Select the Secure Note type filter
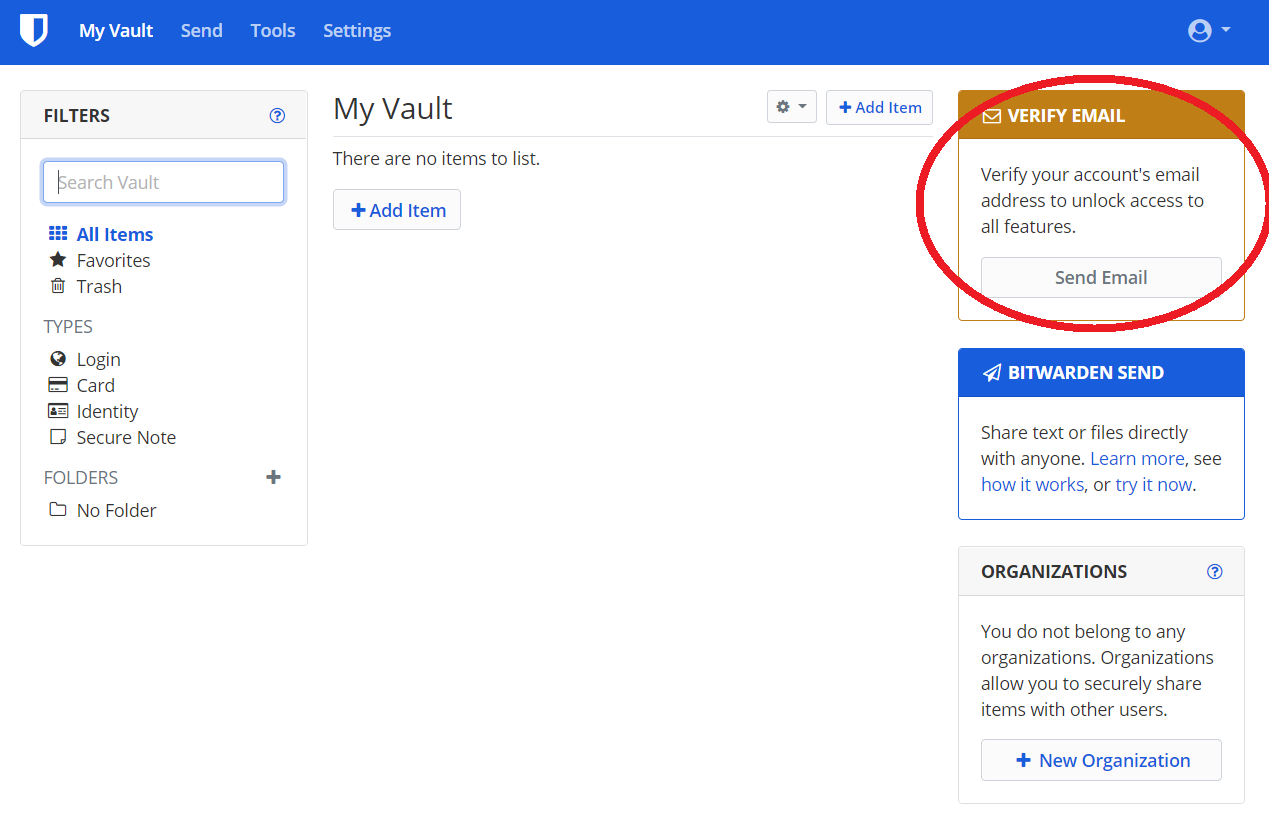Viewport: 1269px width, 821px height. pyautogui.click(x=126, y=437)
